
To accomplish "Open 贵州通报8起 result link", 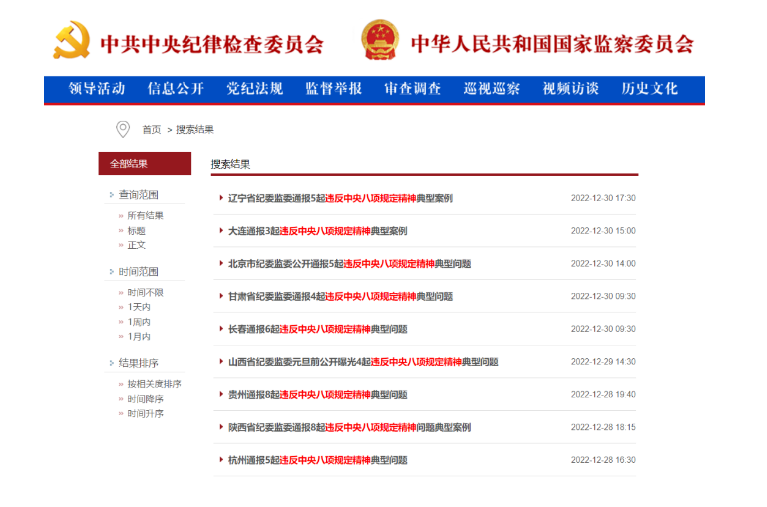I will coord(317,395).
